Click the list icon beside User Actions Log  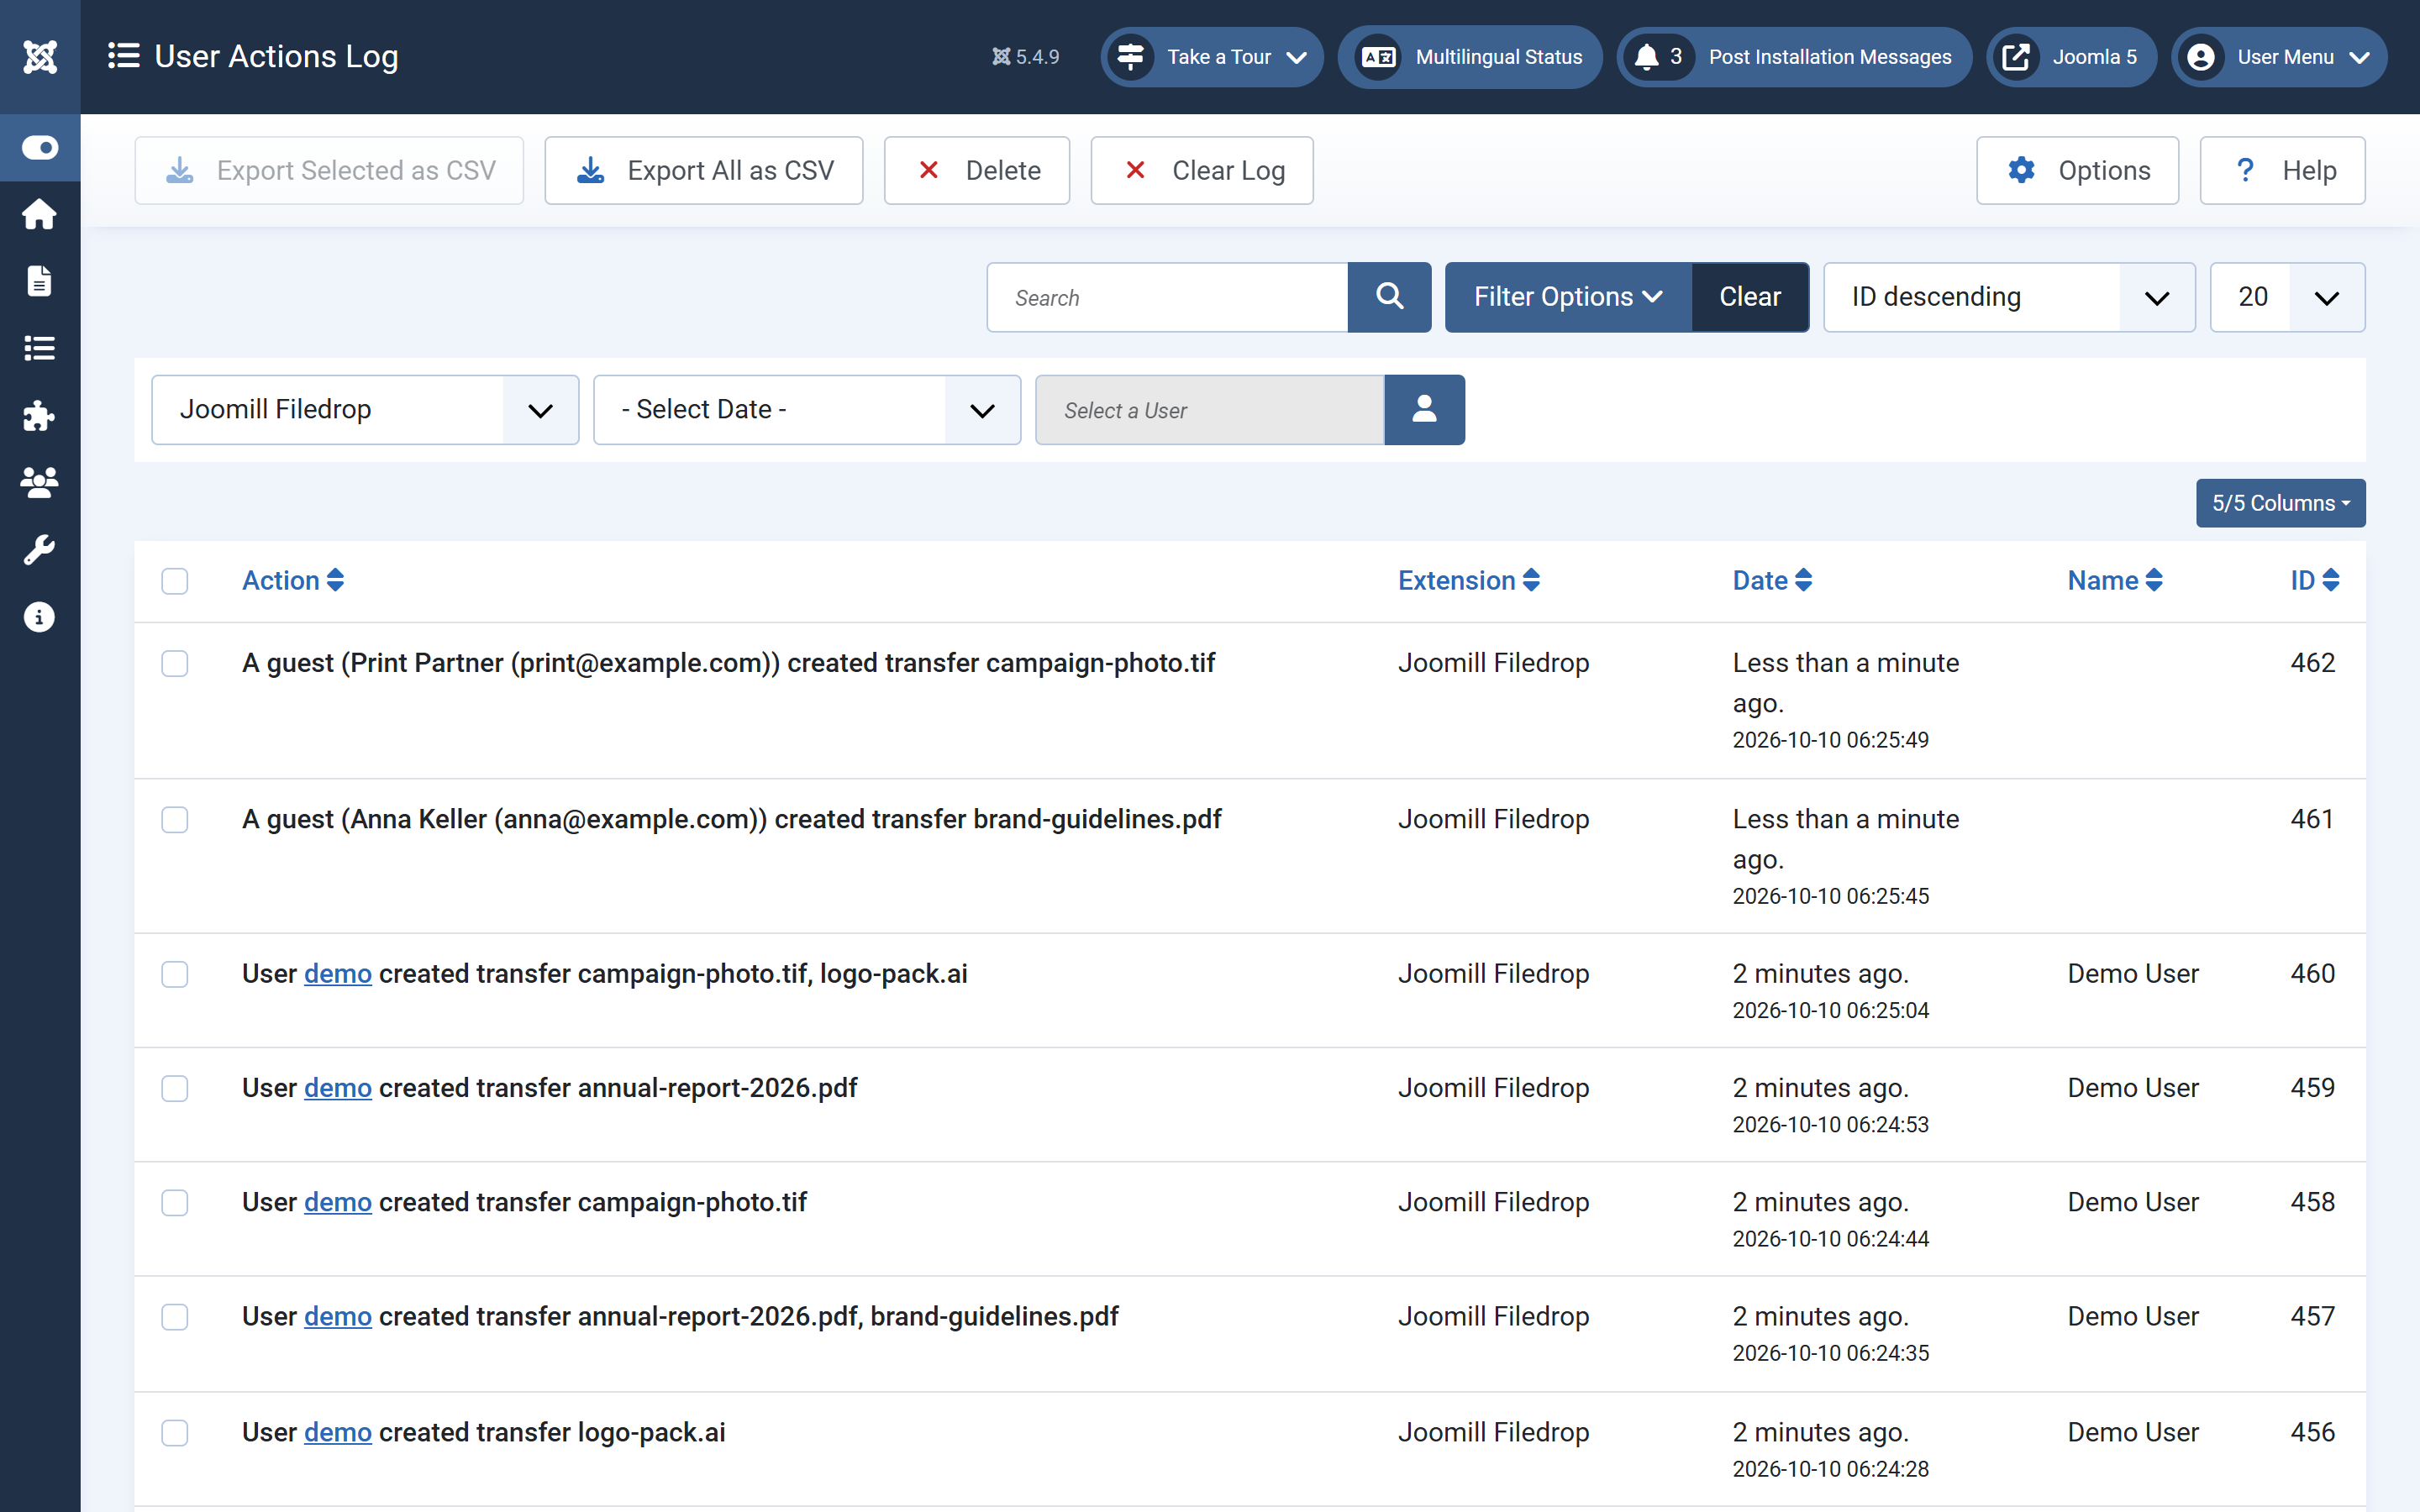pos(123,56)
